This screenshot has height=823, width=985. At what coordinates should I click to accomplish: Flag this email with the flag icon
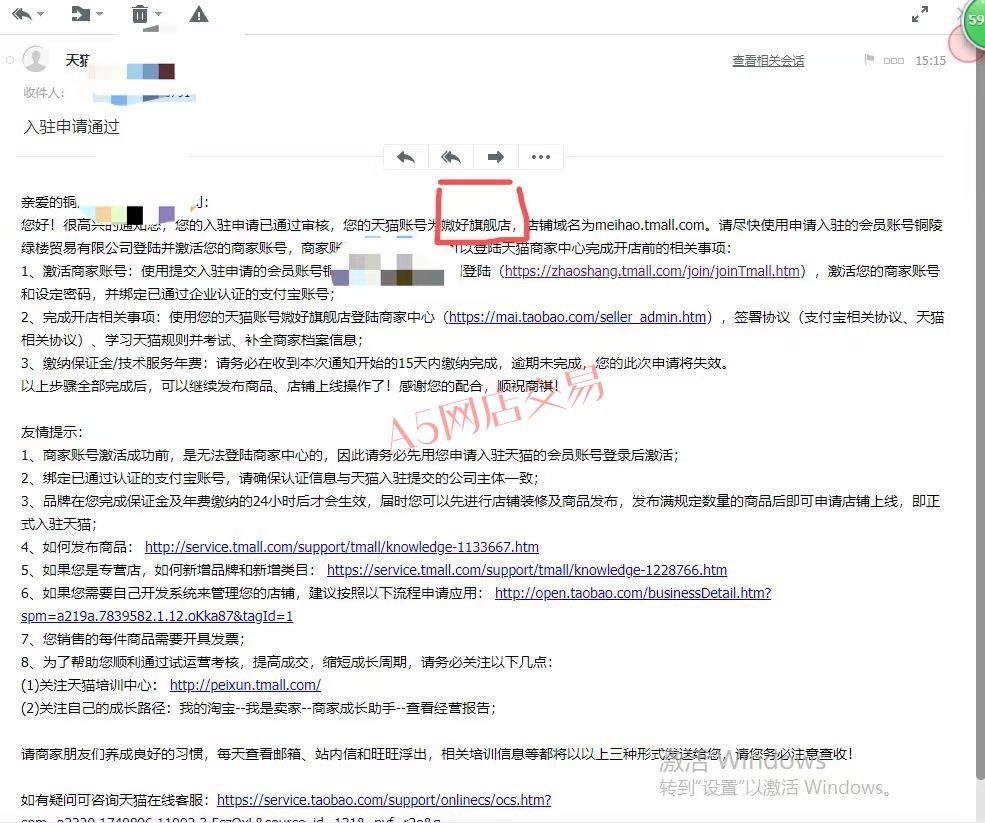(869, 60)
